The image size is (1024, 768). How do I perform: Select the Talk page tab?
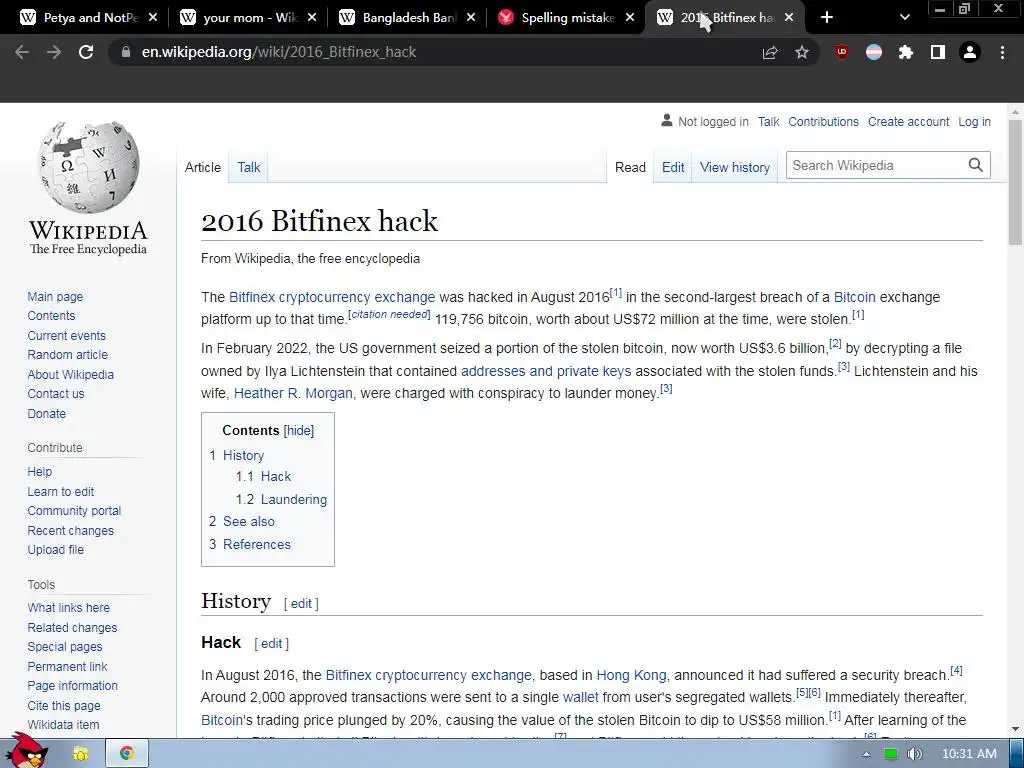[x=248, y=167]
